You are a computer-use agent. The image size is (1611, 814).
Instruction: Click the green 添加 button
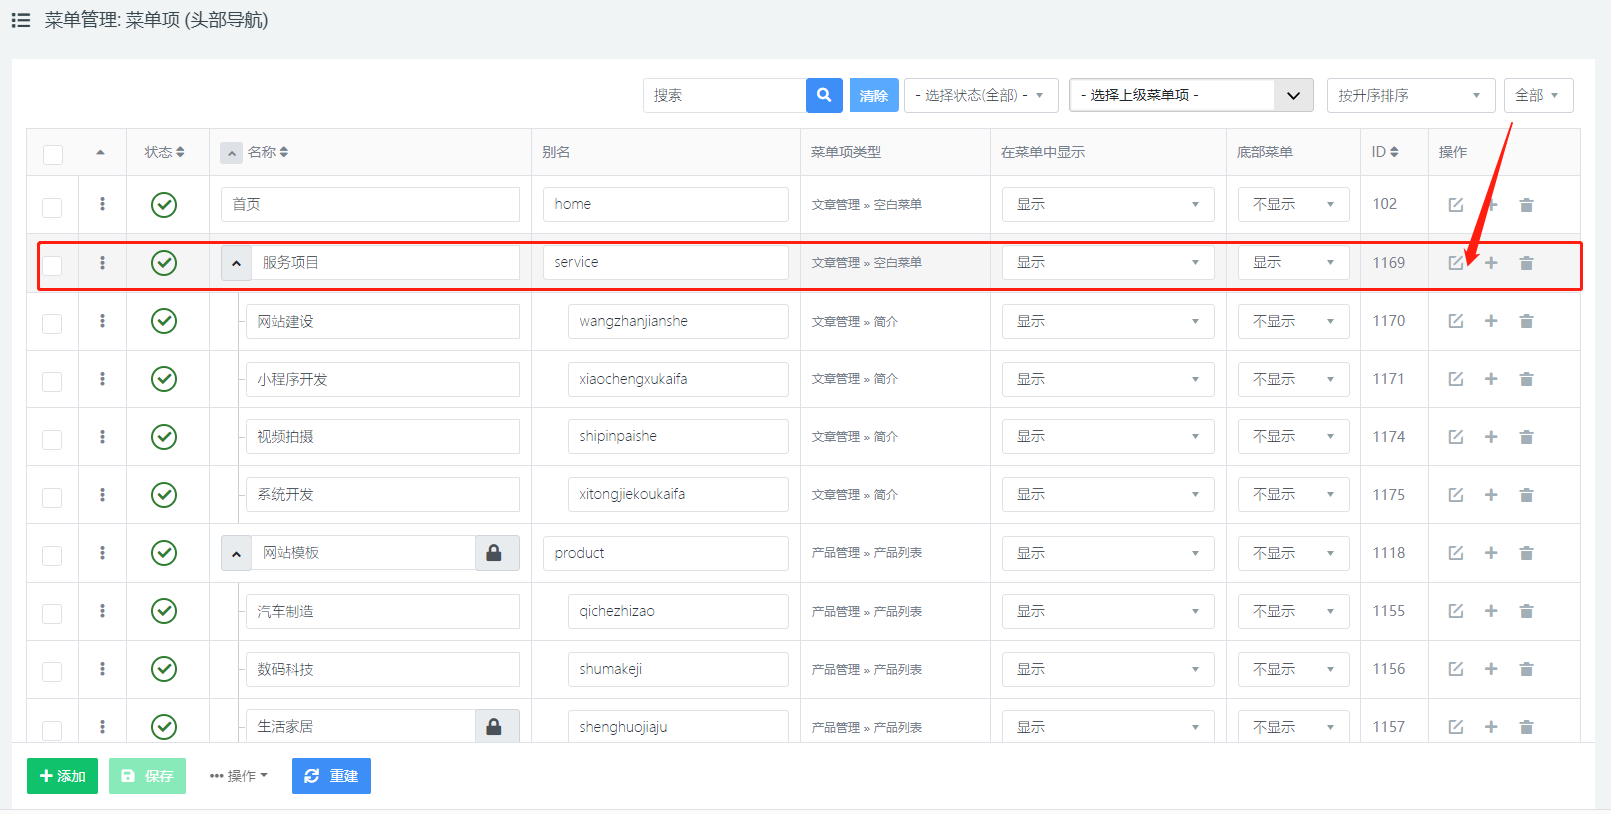[x=62, y=776]
